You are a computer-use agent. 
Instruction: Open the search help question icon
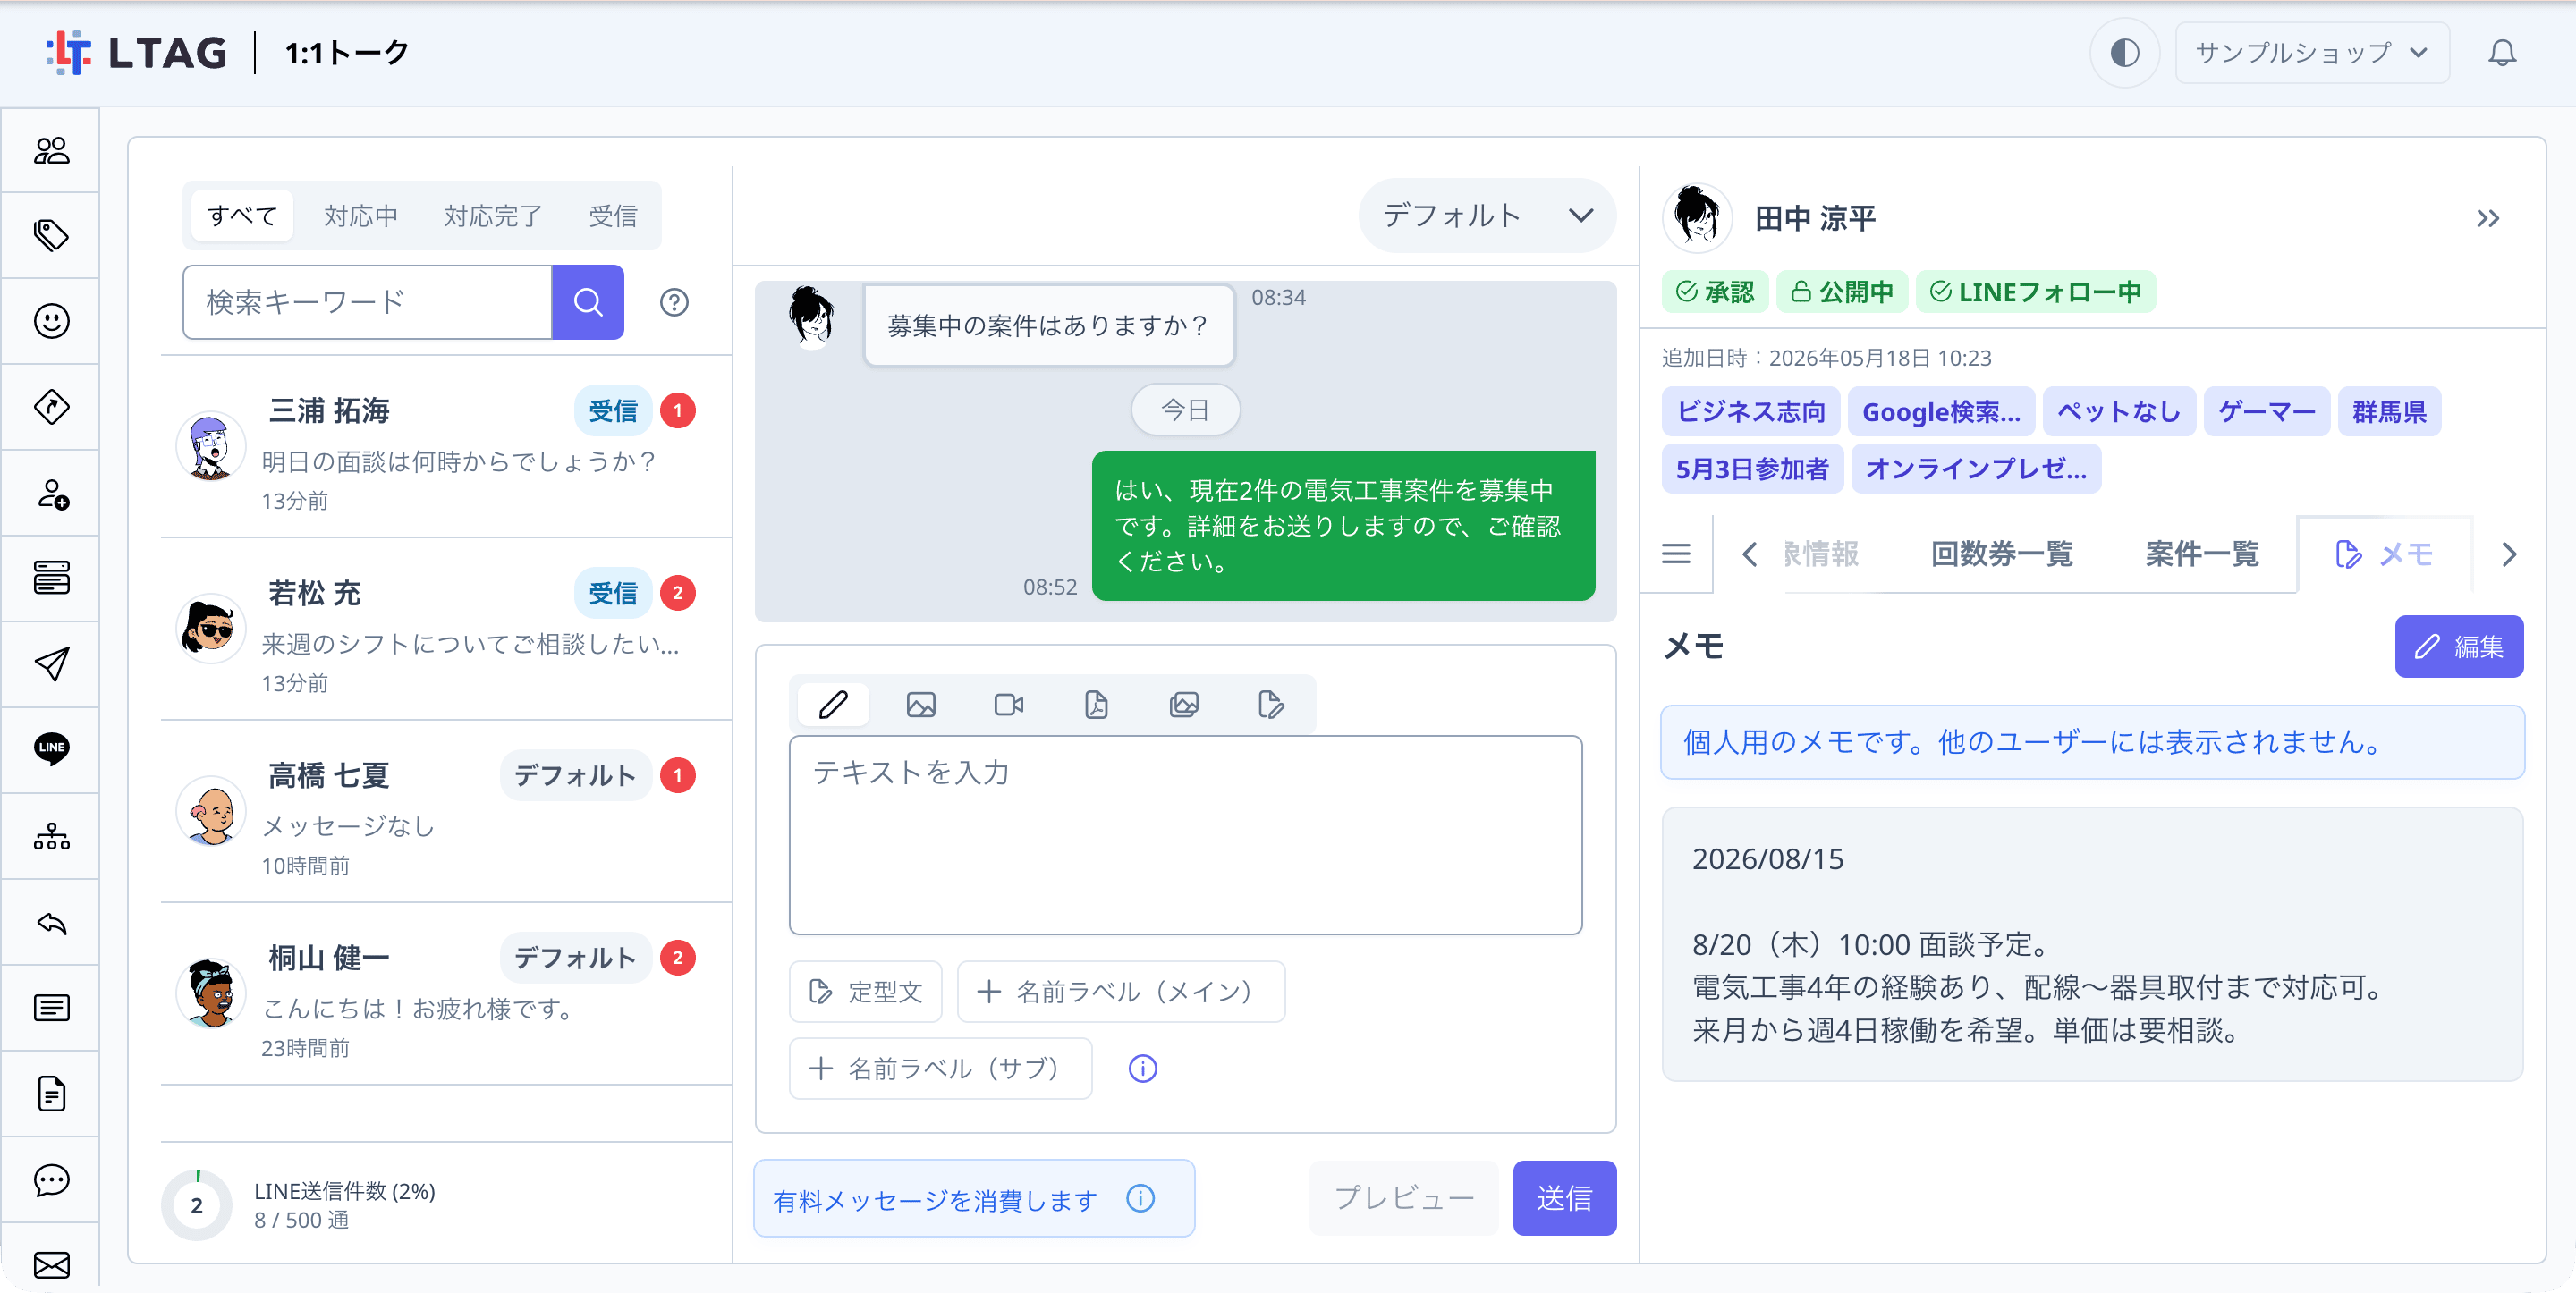[674, 302]
